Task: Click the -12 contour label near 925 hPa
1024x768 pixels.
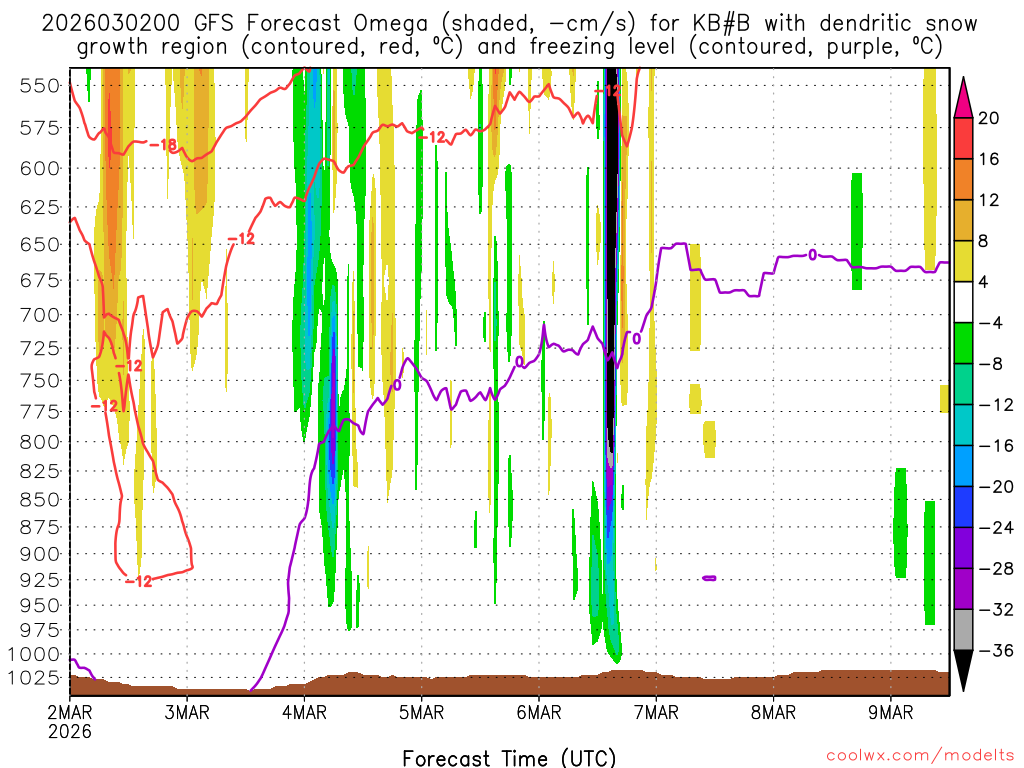Action: coord(138,581)
